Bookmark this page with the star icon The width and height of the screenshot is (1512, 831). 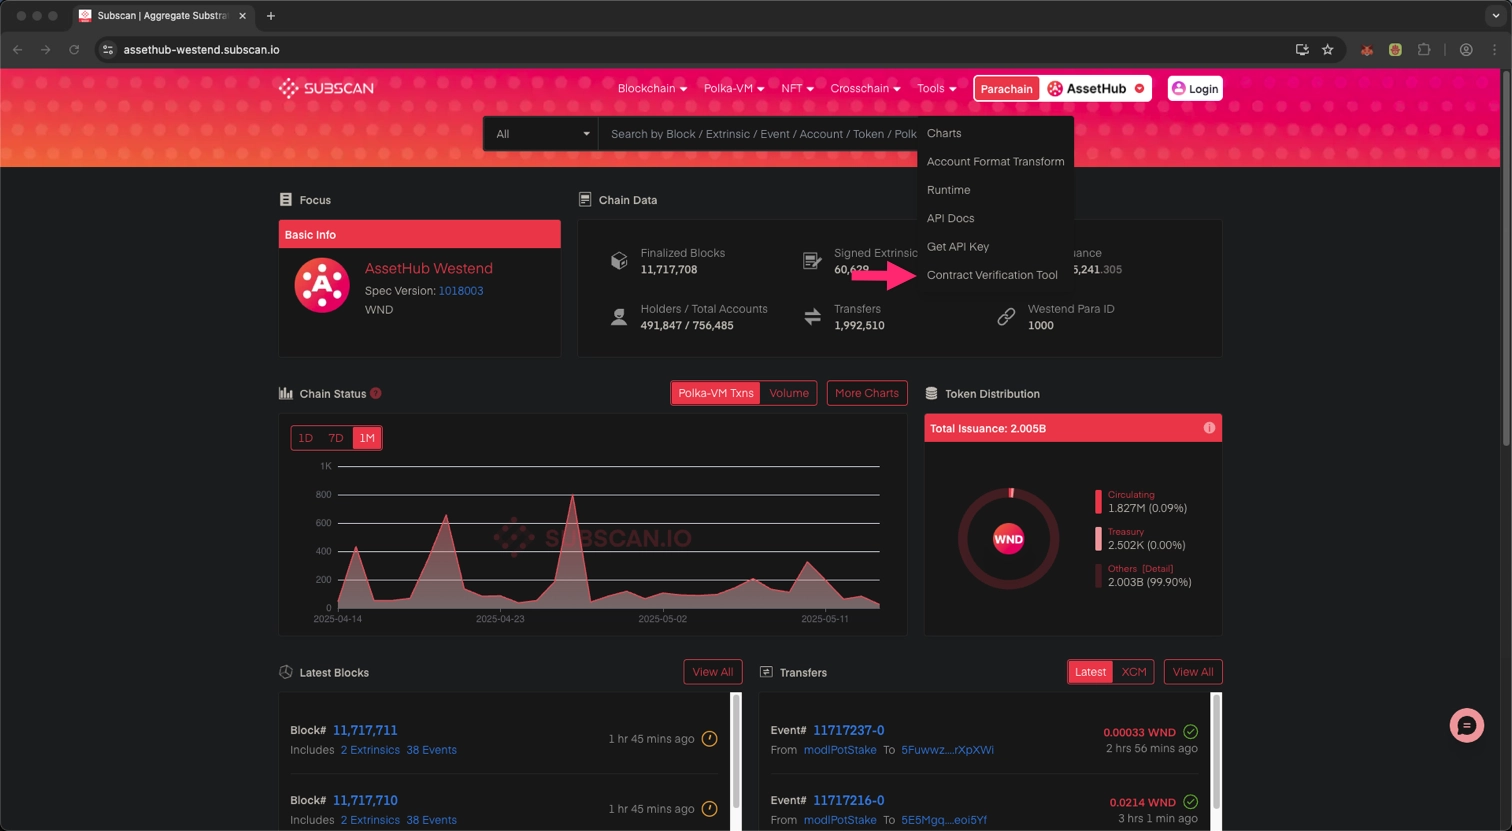[1328, 49]
